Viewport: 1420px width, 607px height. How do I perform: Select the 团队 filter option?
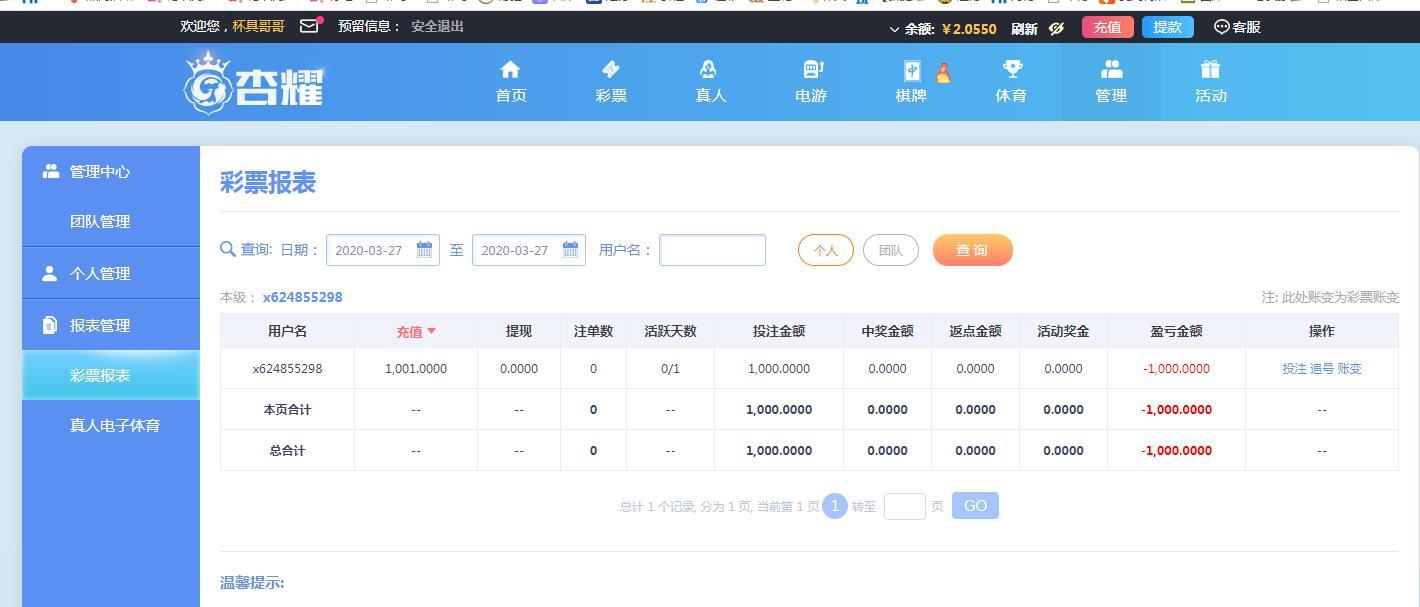coord(891,250)
